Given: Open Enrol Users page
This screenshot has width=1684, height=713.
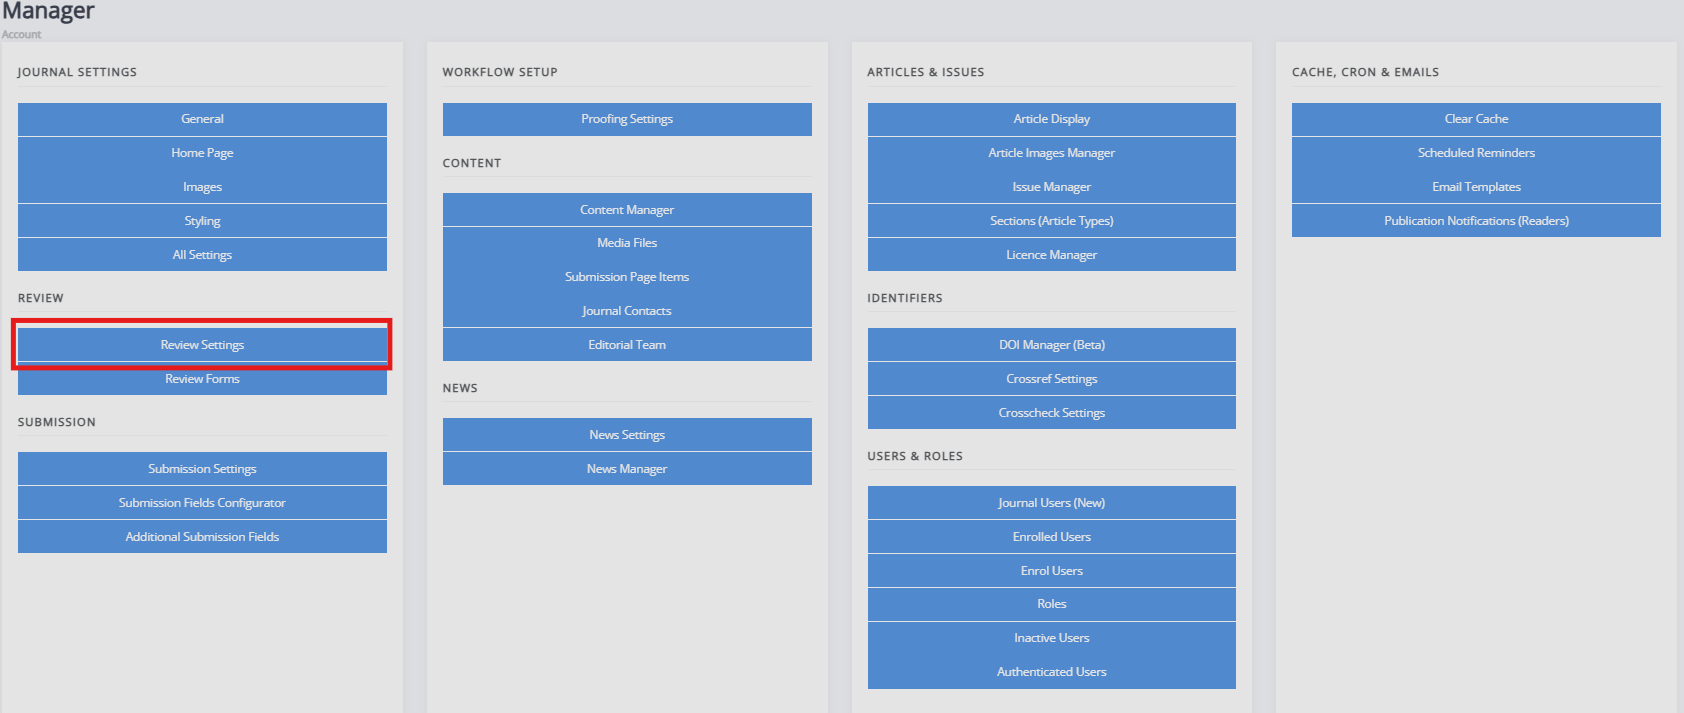Looking at the screenshot, I should coord(1052,571).
